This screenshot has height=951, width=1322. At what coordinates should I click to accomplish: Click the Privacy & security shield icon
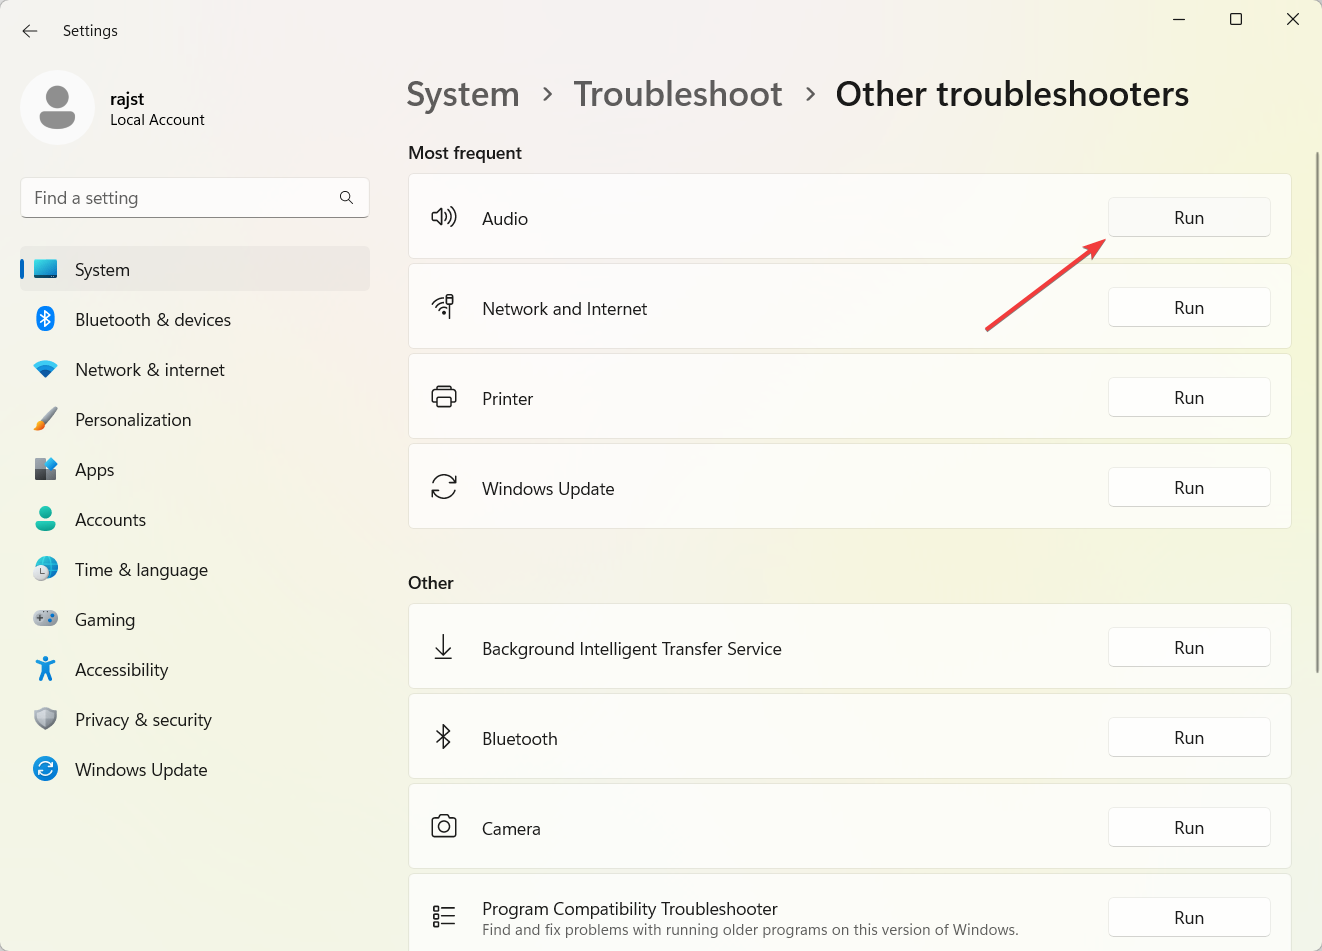[x=45, y=719]
